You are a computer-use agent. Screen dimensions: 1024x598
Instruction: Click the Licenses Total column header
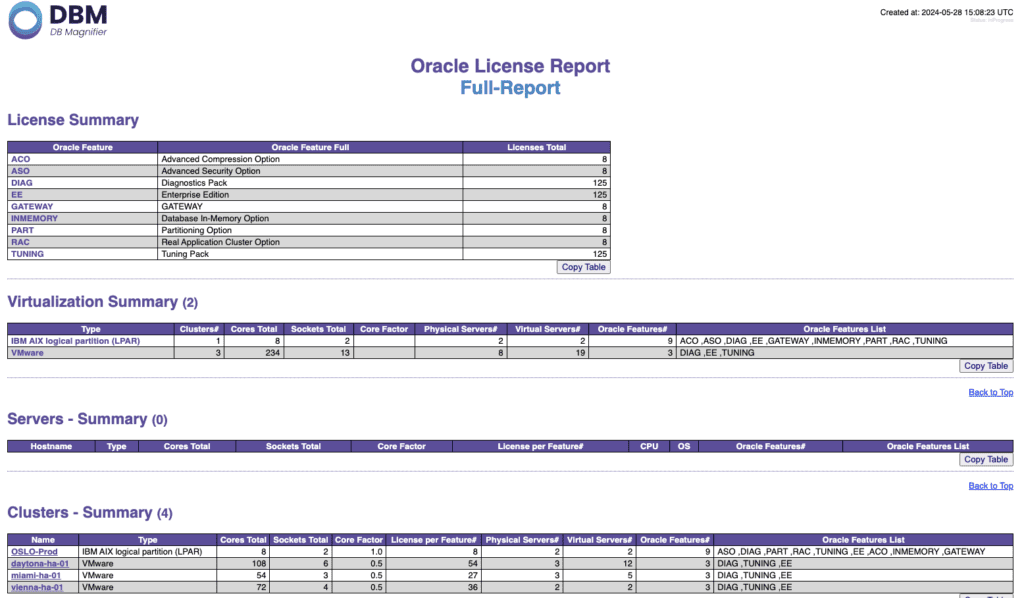536,147
